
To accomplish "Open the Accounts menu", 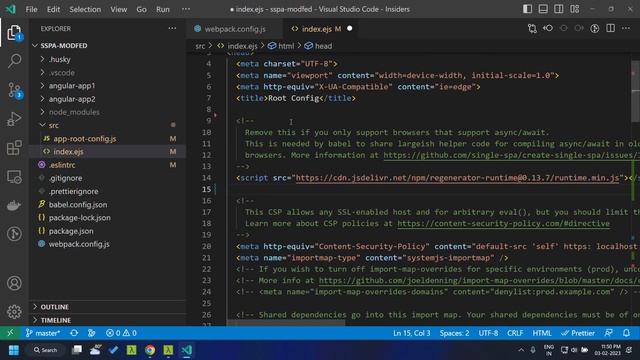I will [14, 283].
